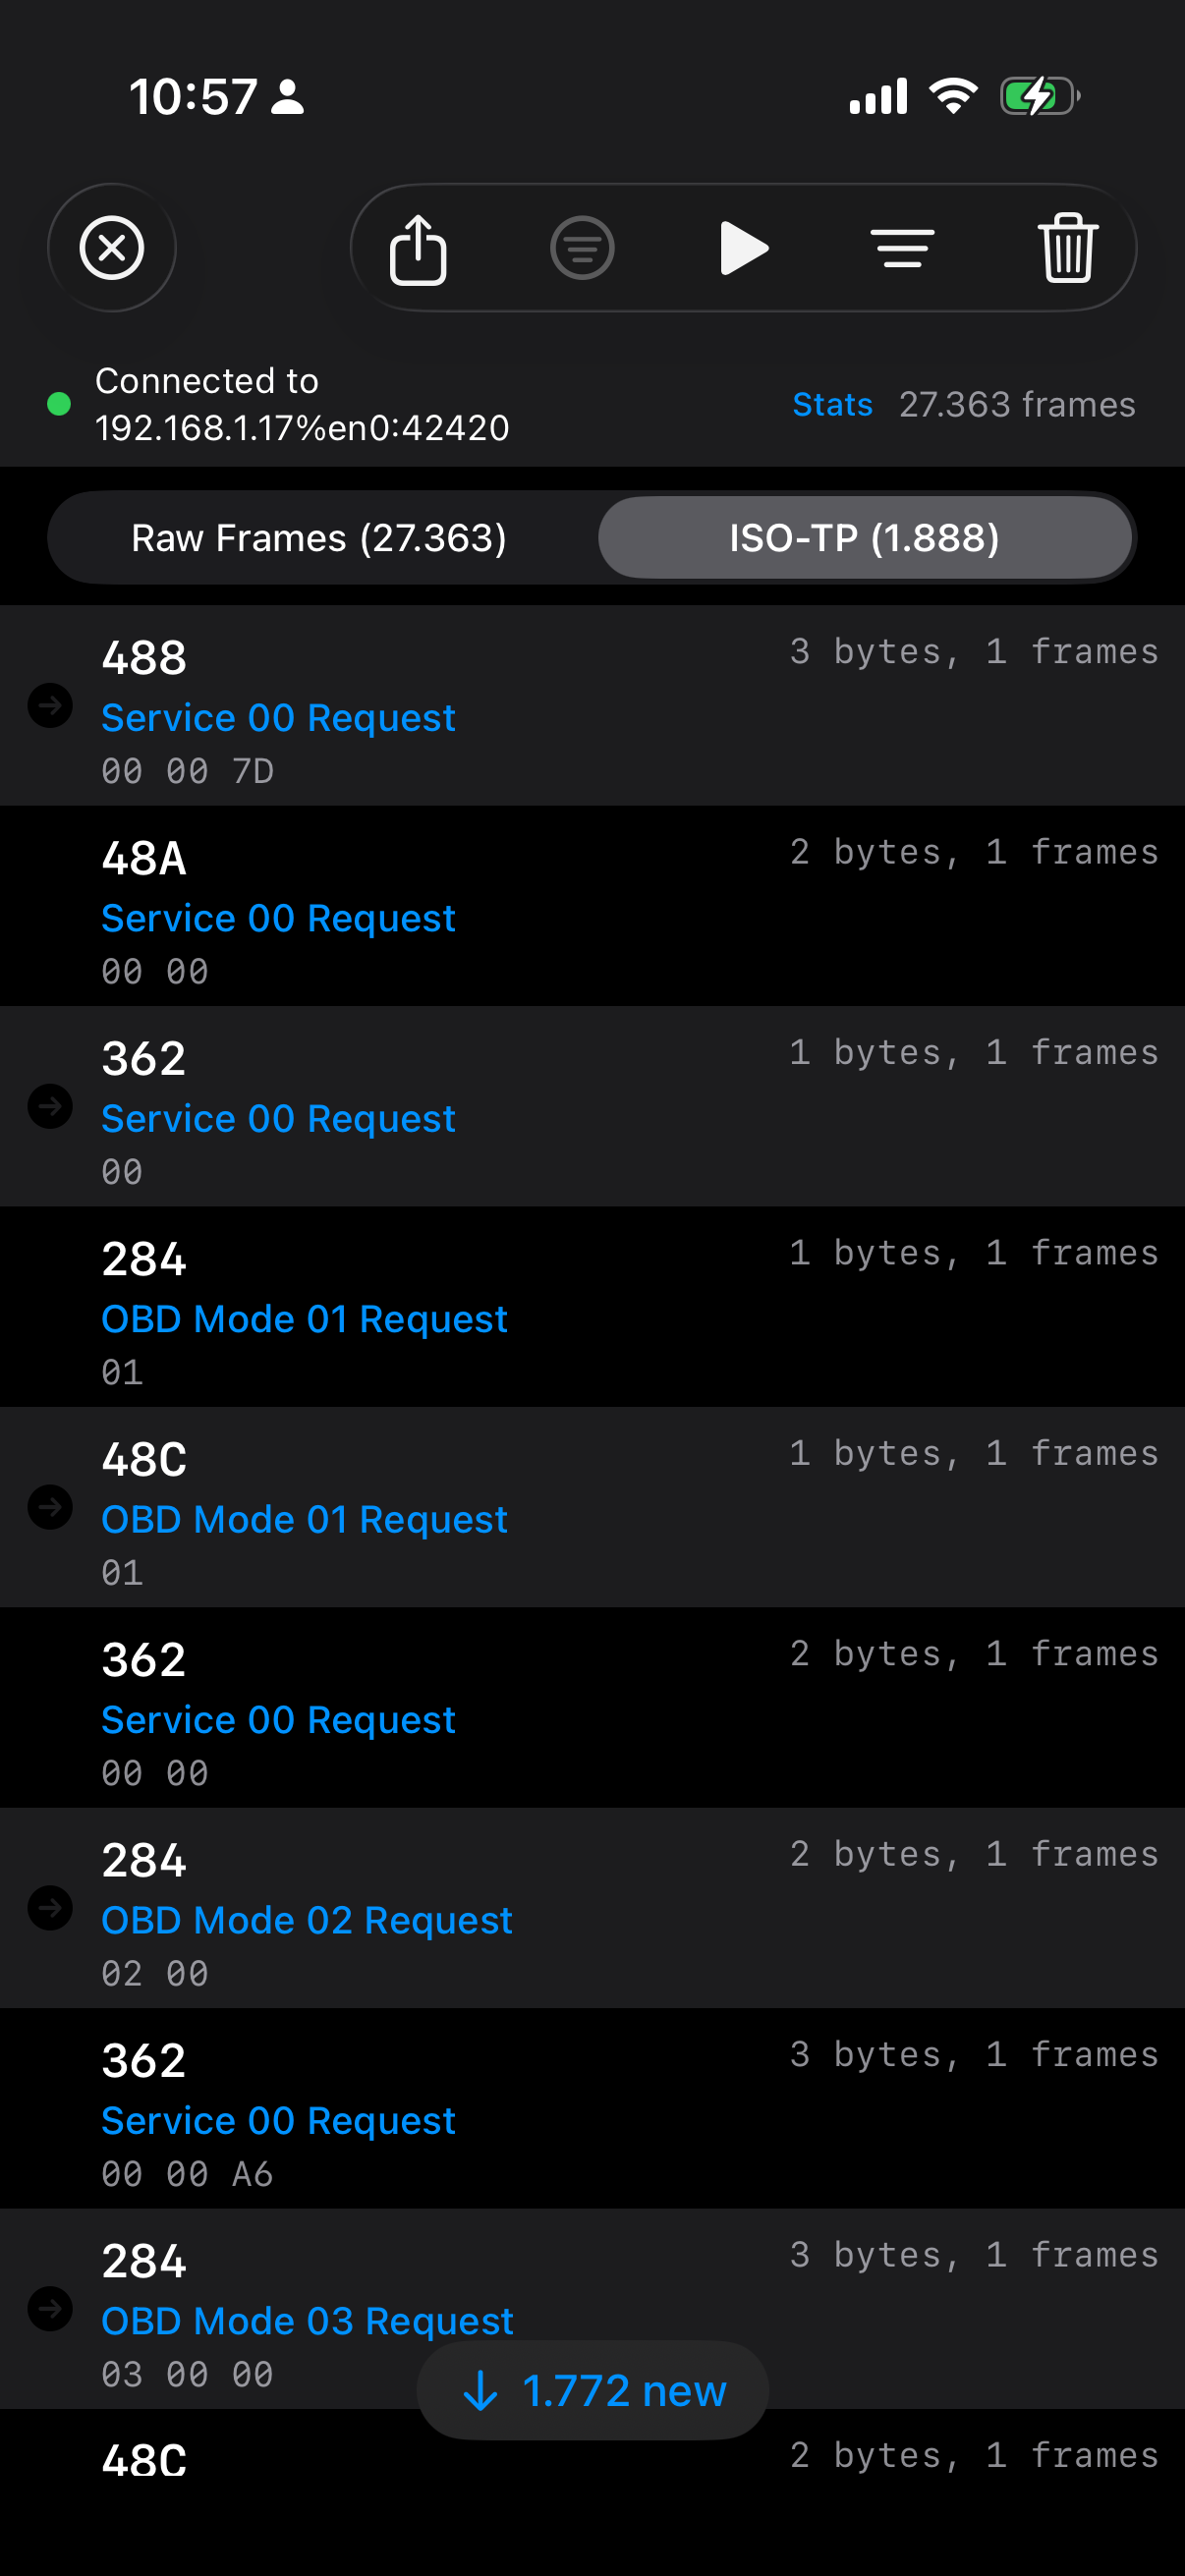The width and height of the screenshot is (1185, 2576).
Task: Open the 48A Service 00 Request entry
Action: coord(592,907)
